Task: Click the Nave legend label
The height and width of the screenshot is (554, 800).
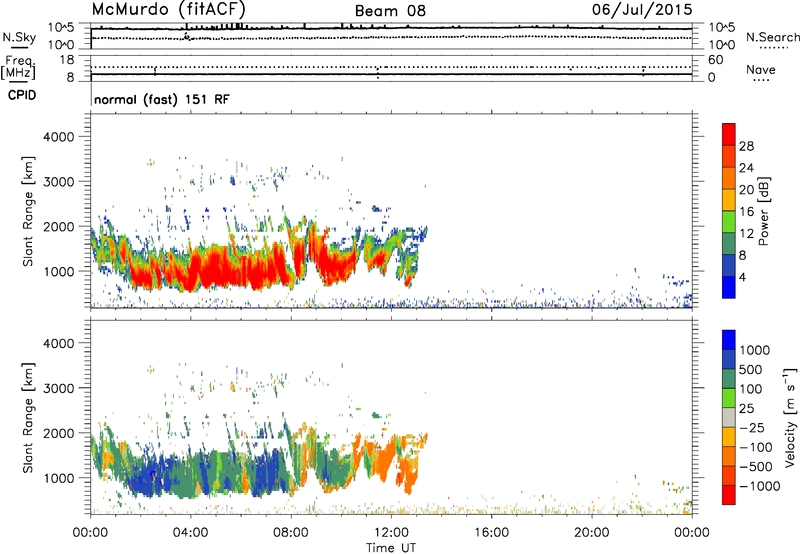Action: click(x=761, y=70)
